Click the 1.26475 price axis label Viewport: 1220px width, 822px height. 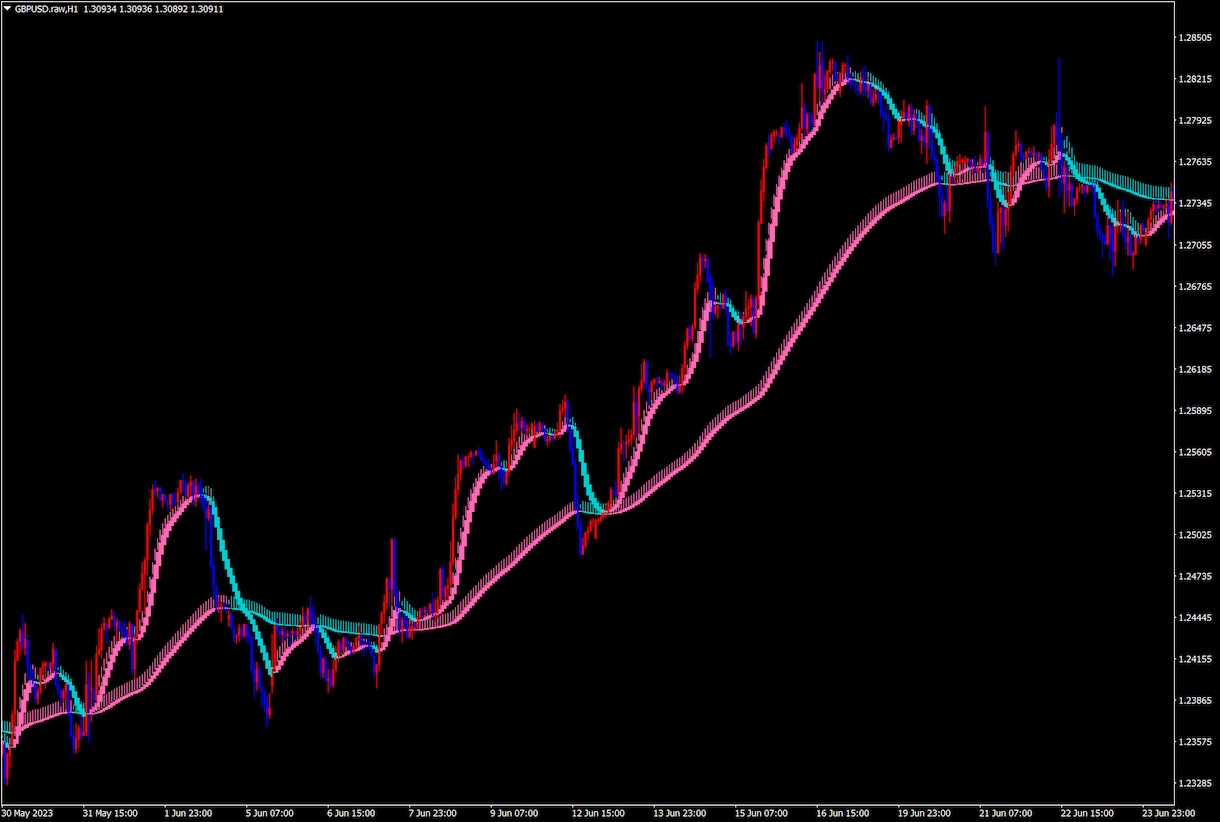click(1196, 328)
